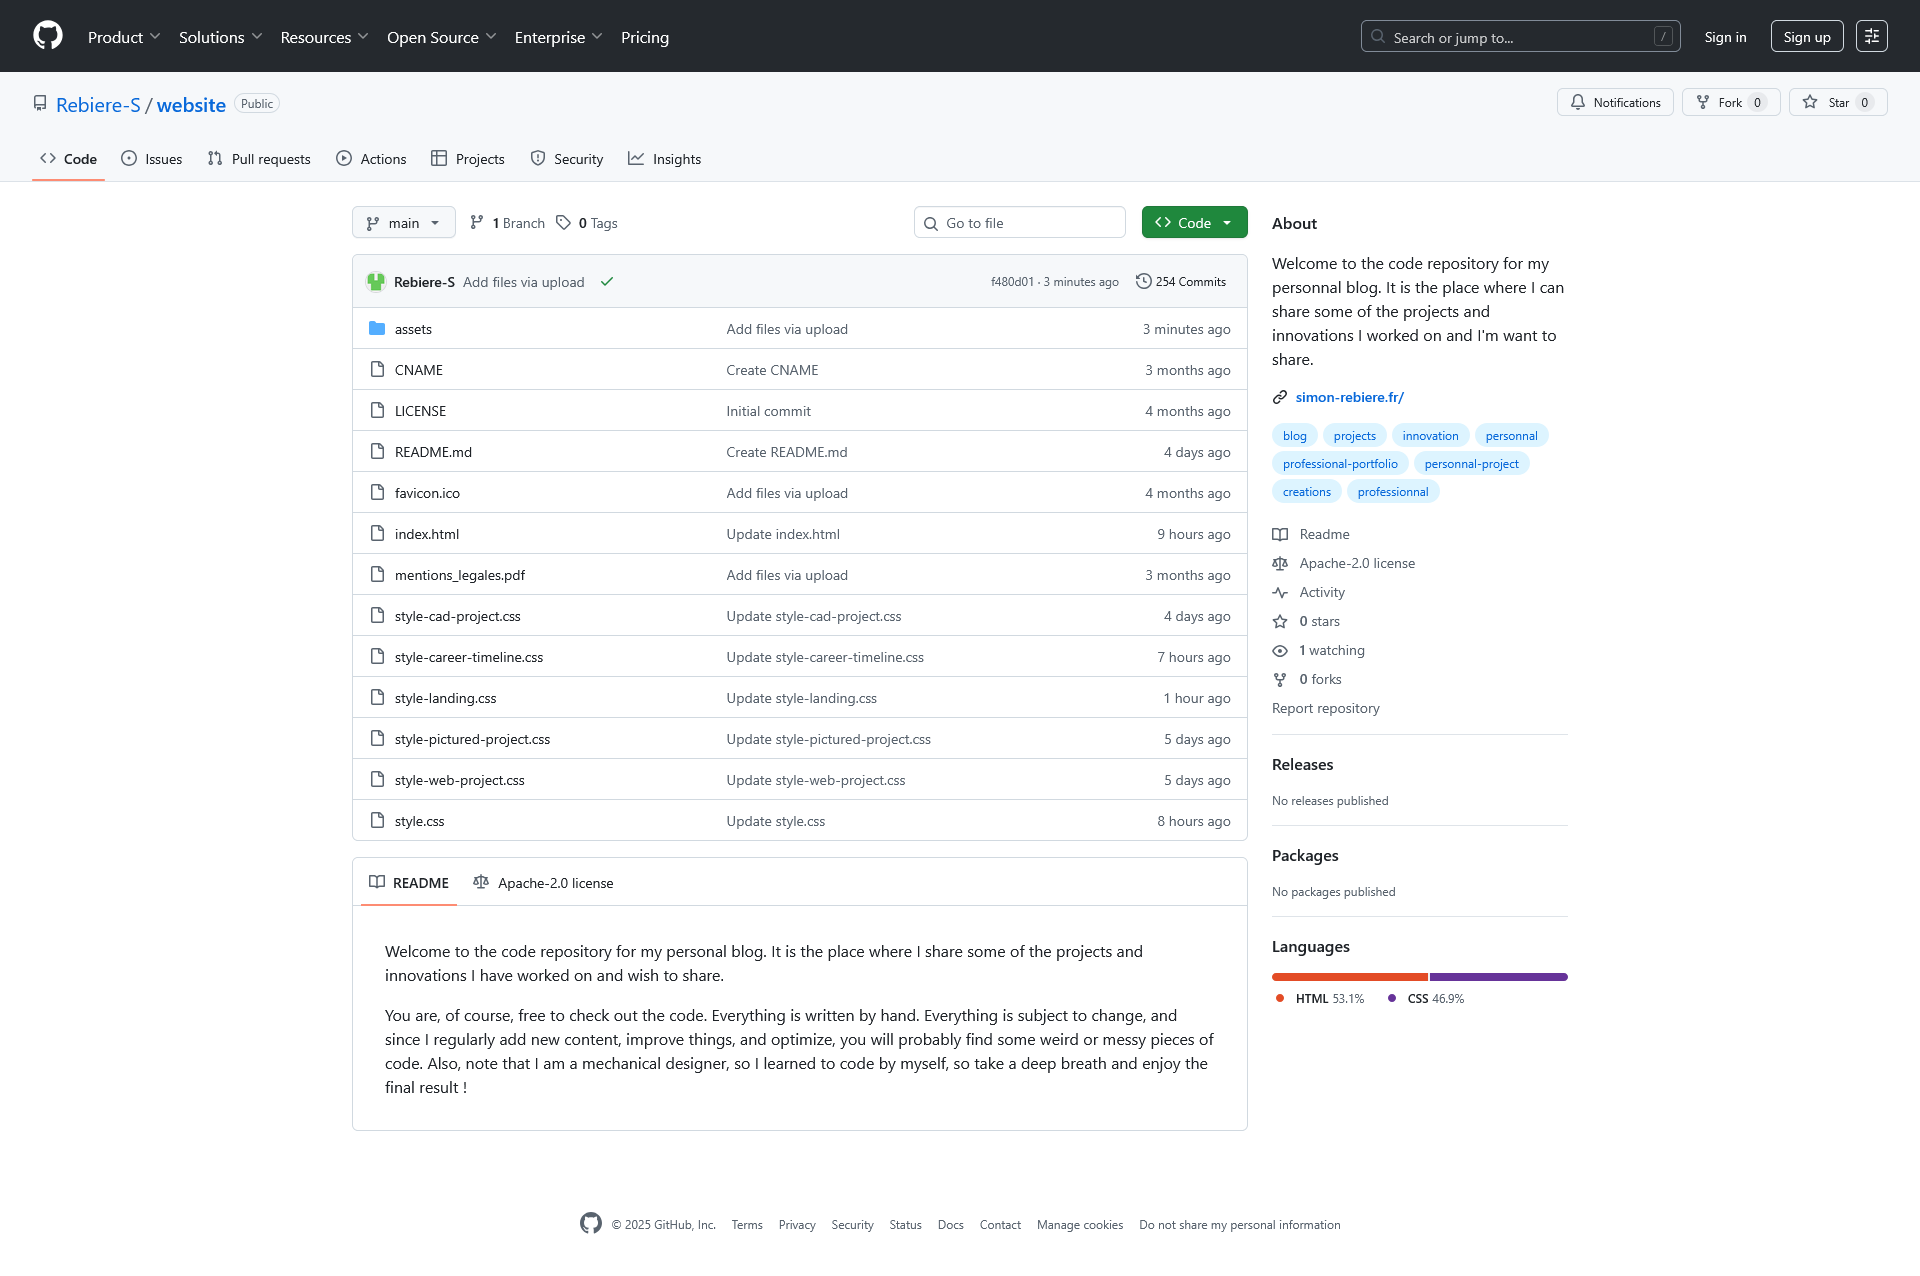The width and height of the screenshot is (1920, 1276).
Task: Focus the Go to file field
Action: click(x=1019, y=222)
